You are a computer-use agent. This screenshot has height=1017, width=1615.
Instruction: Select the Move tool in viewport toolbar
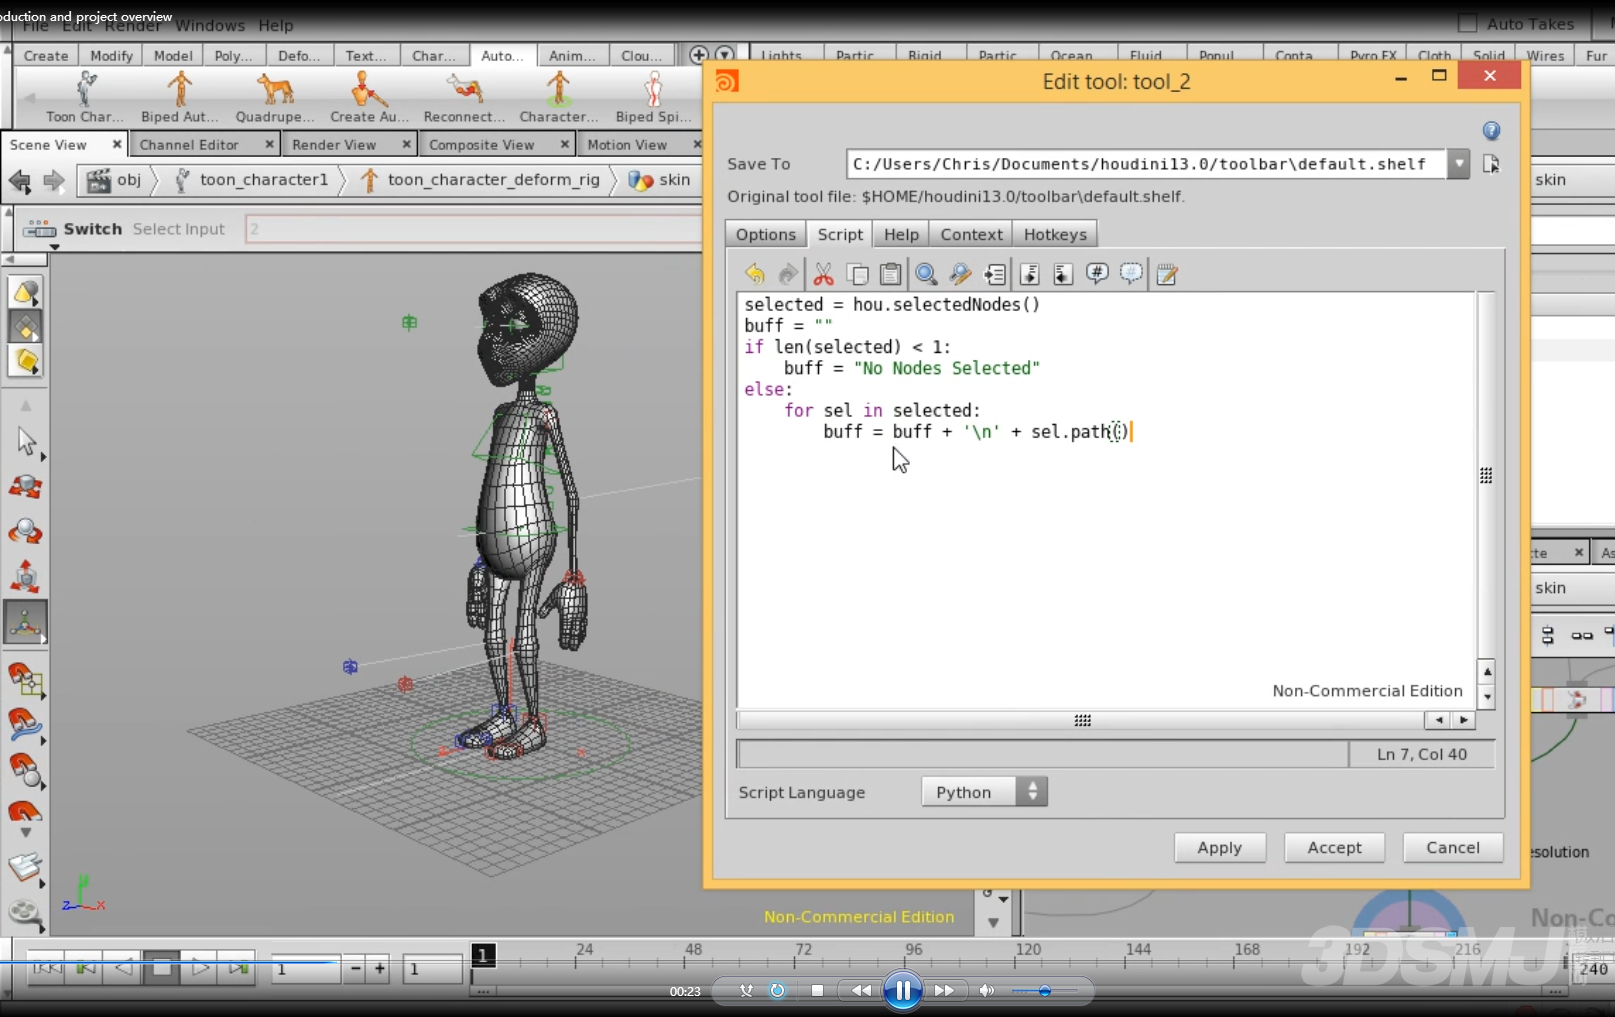tap(25, 487)
